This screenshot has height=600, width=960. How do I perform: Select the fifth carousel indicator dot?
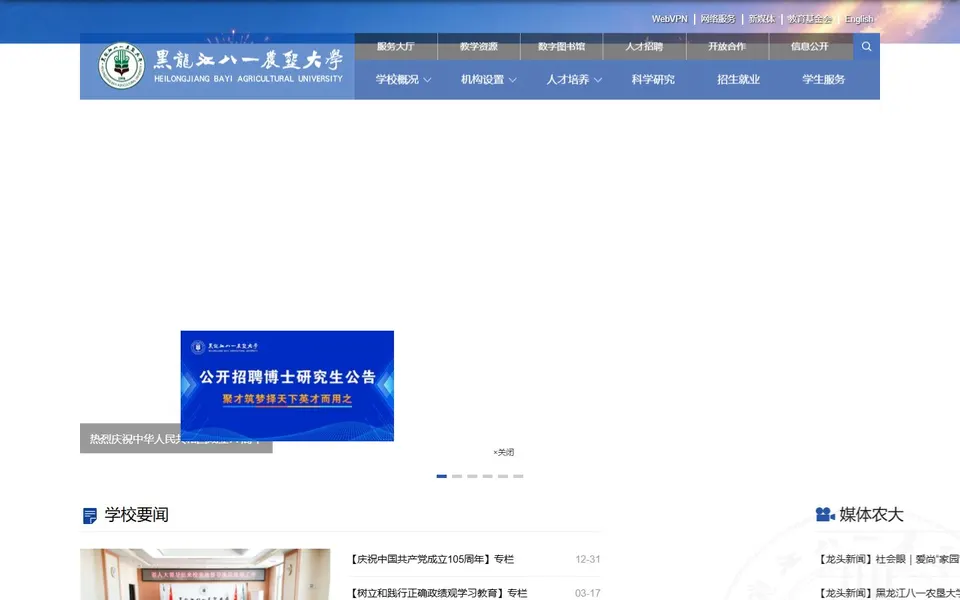pyautogui.click(x=503, y=476)
